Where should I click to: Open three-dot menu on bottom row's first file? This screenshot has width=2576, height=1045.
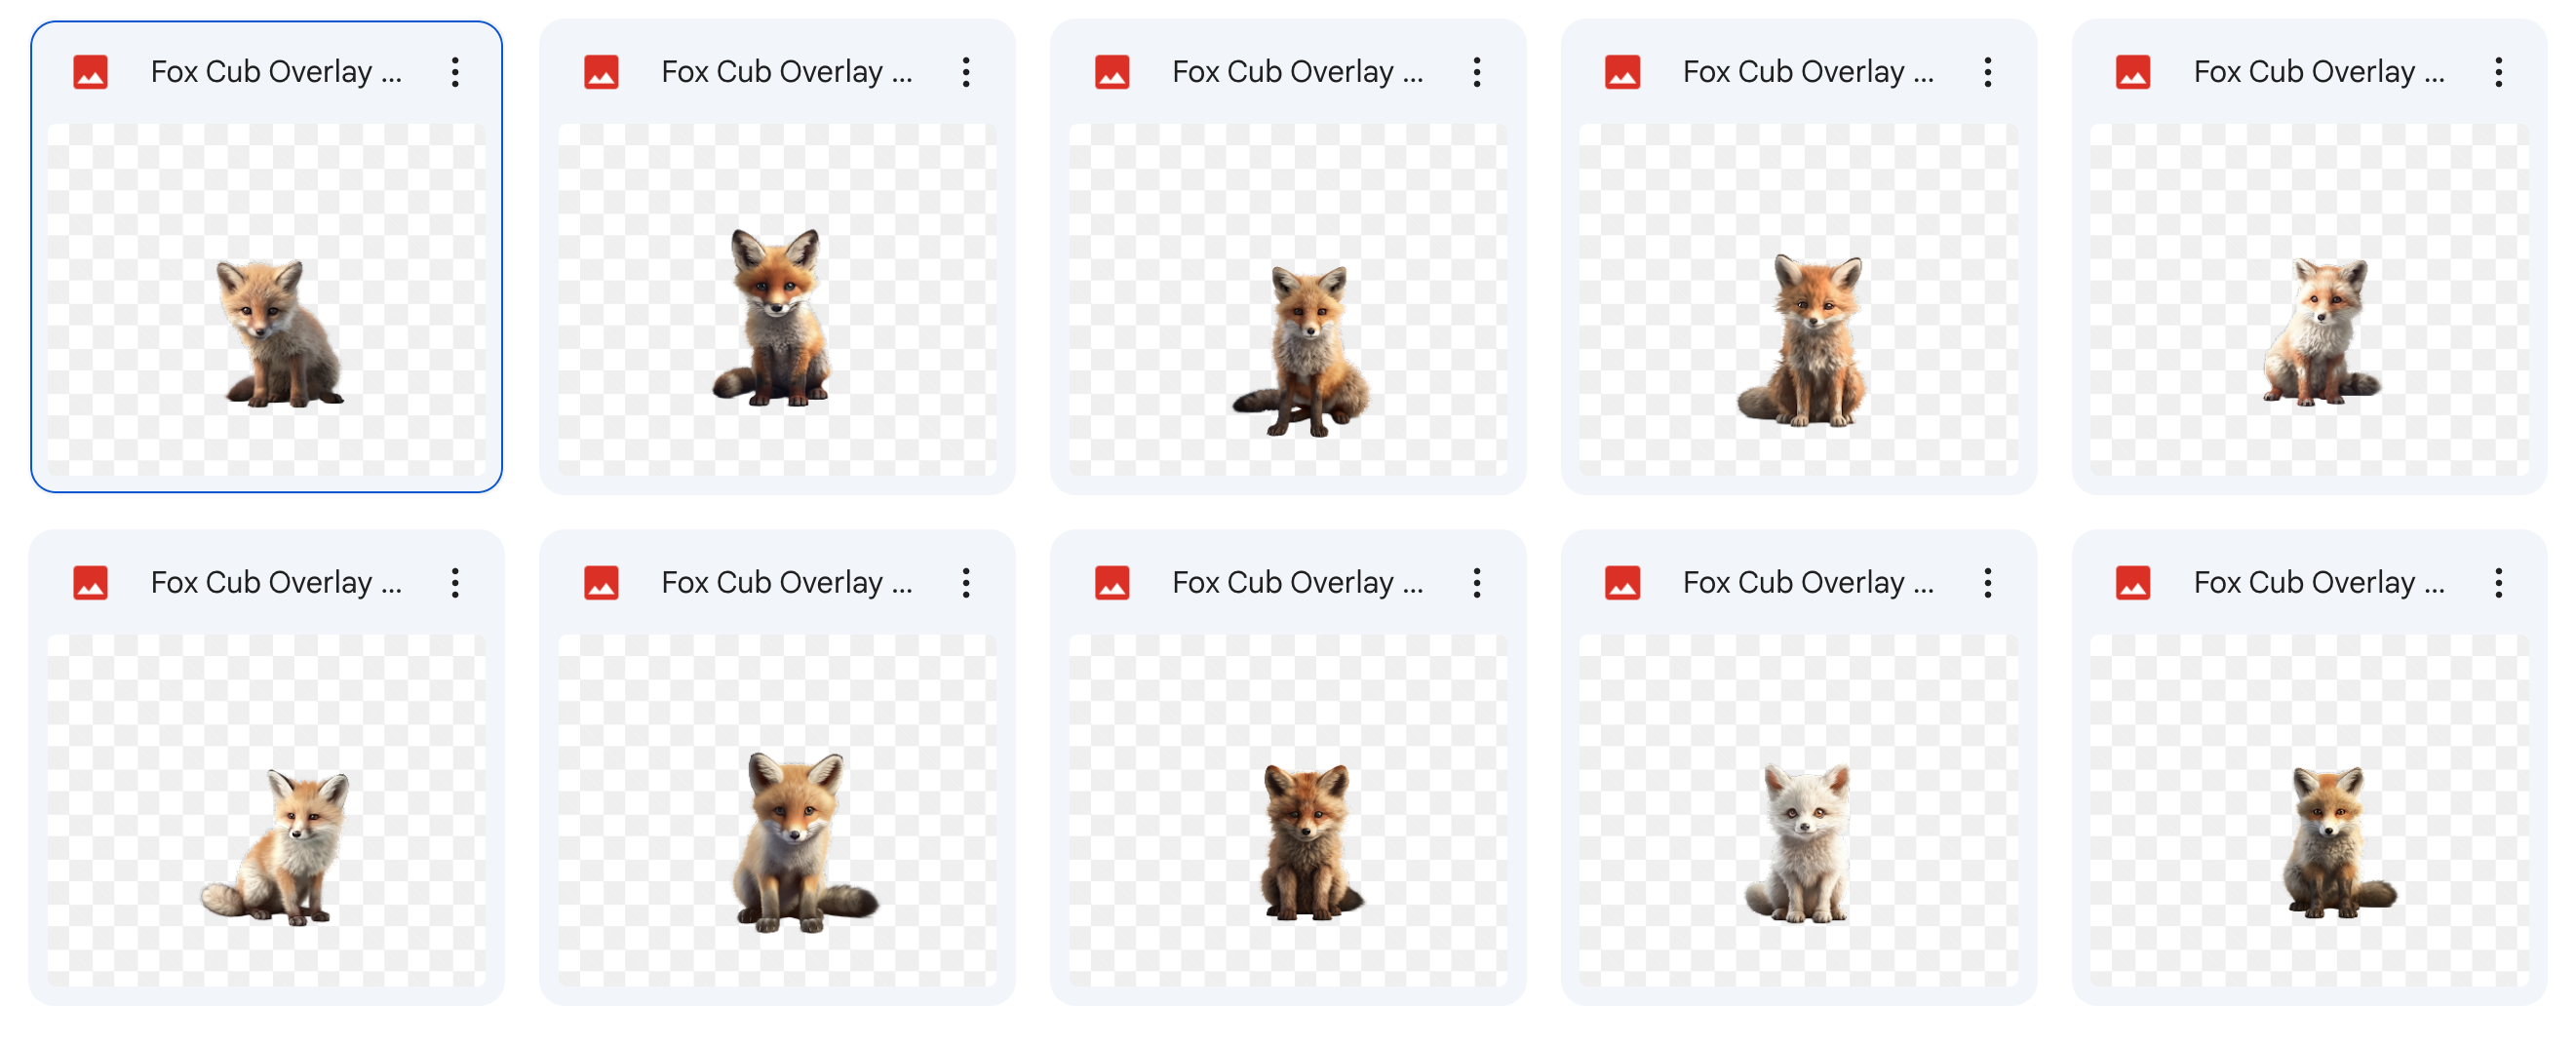pos(455,583)
